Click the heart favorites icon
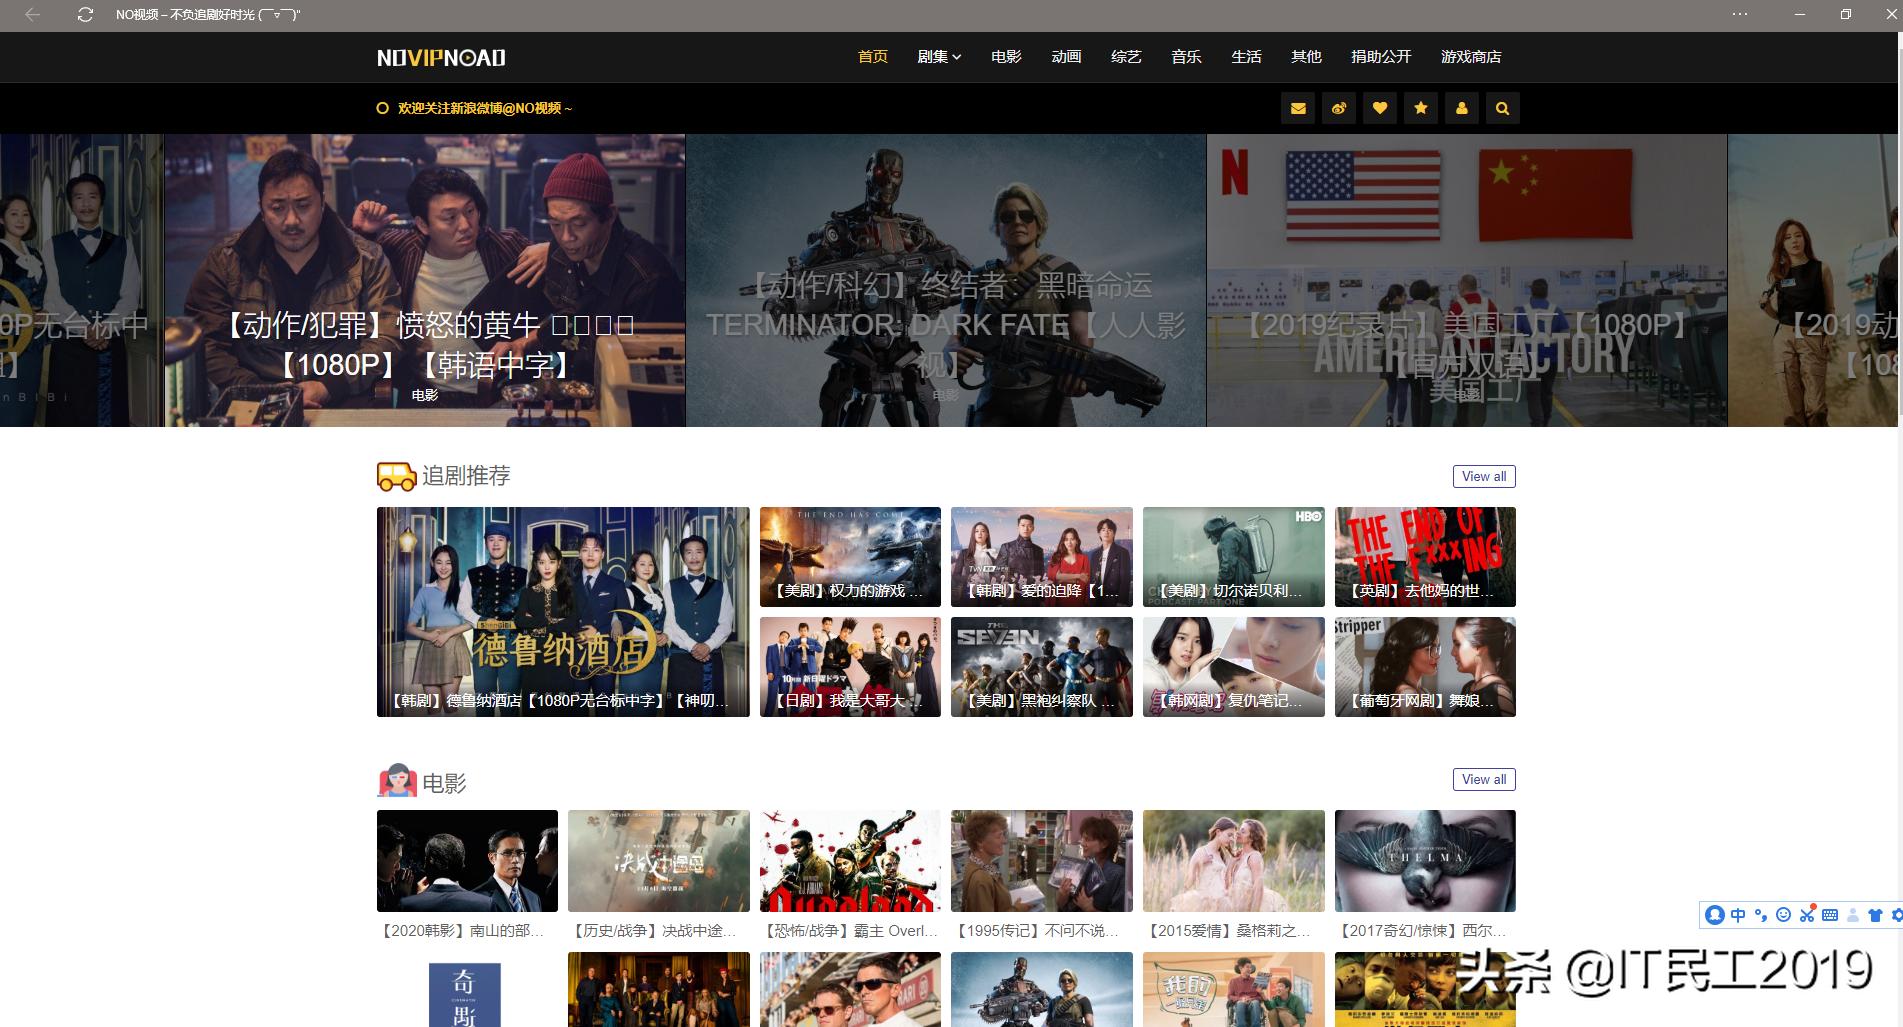 (1380, 108)
